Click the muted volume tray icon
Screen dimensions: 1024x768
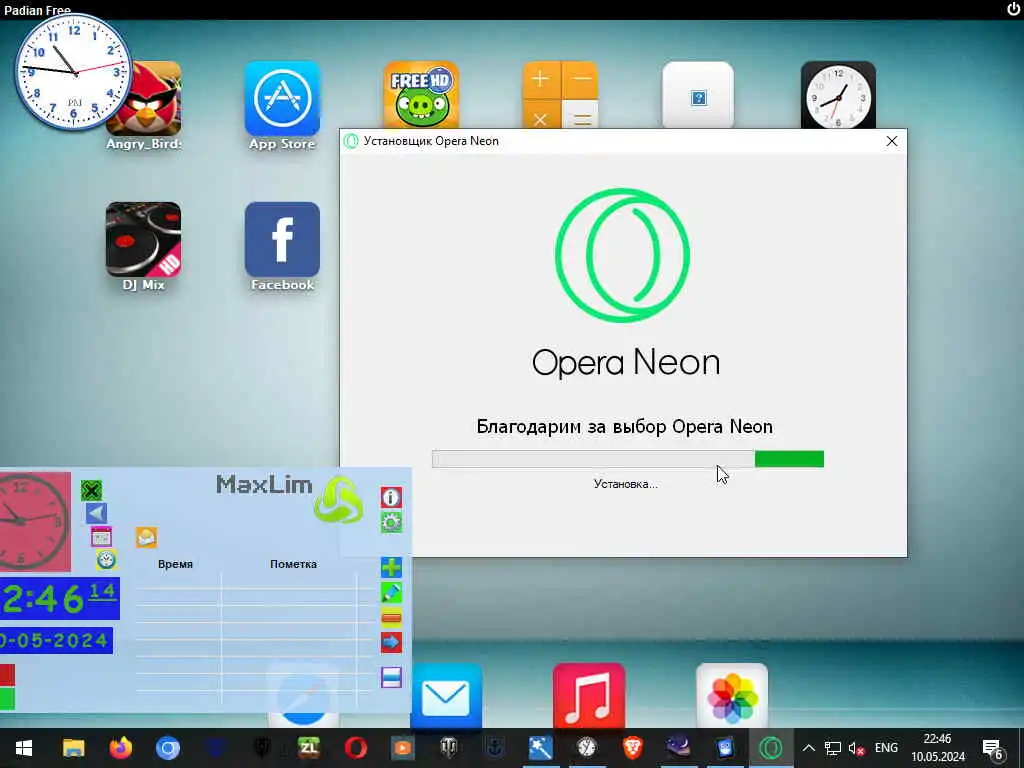point(856,748)
